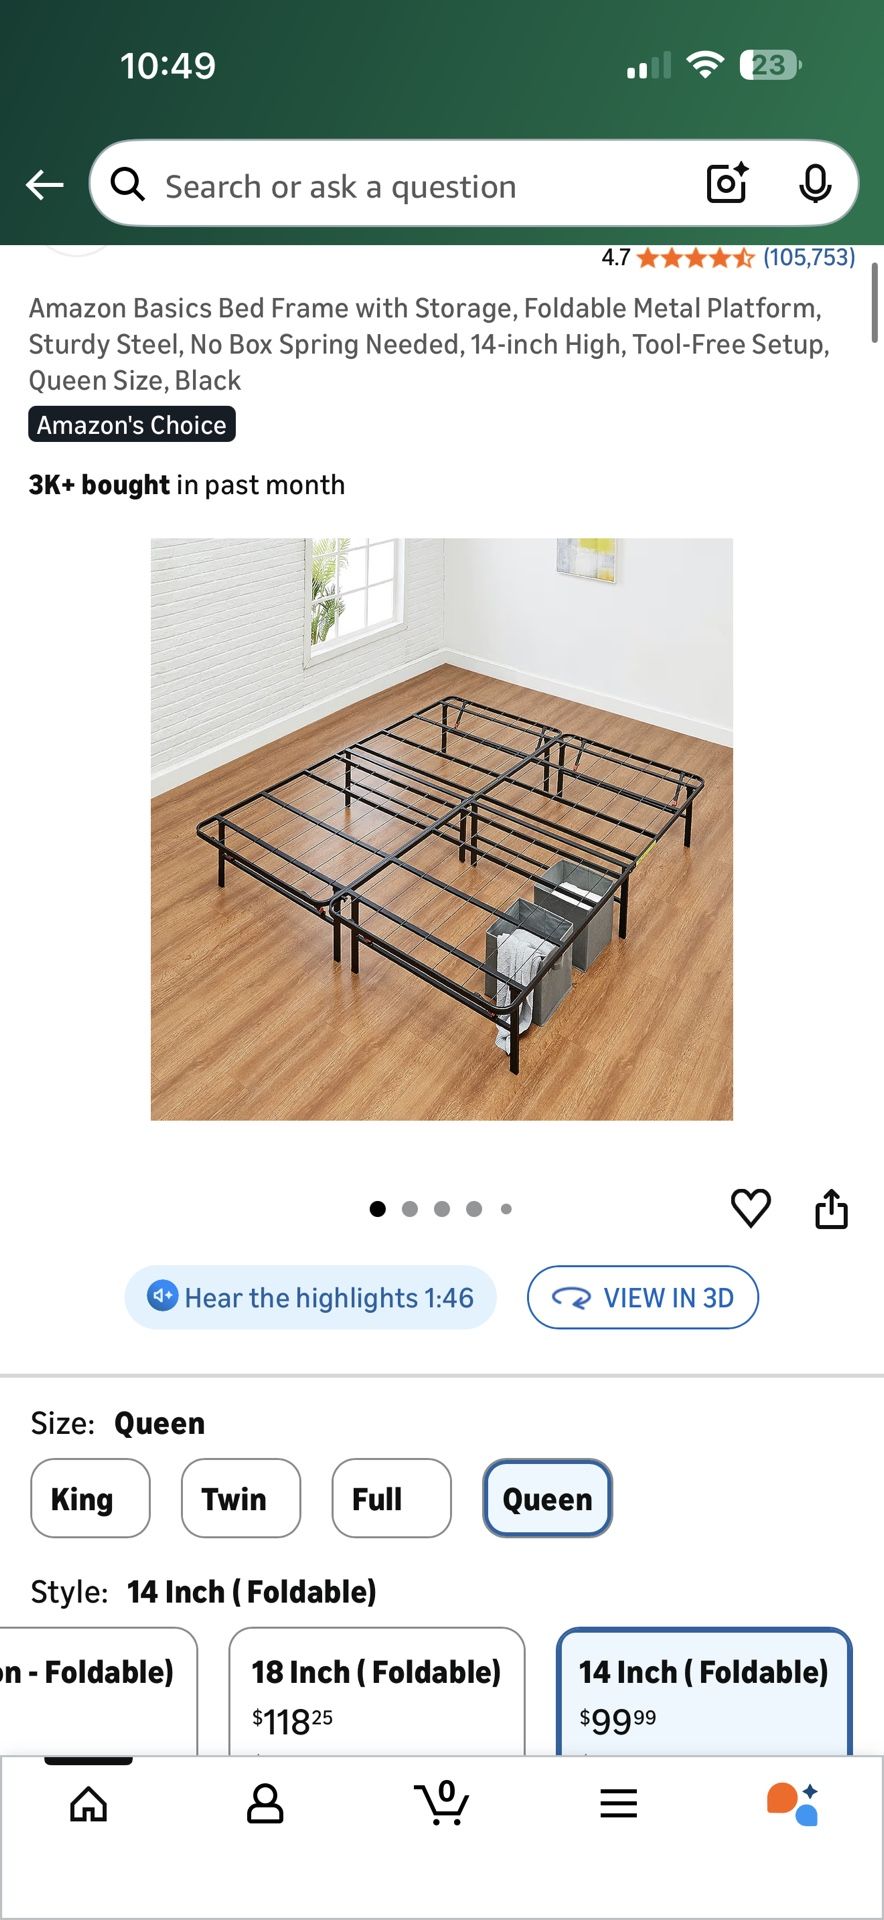Select the Full size option
Viewport: 884px width, 1920px height.
click(x=391, y=1498)
